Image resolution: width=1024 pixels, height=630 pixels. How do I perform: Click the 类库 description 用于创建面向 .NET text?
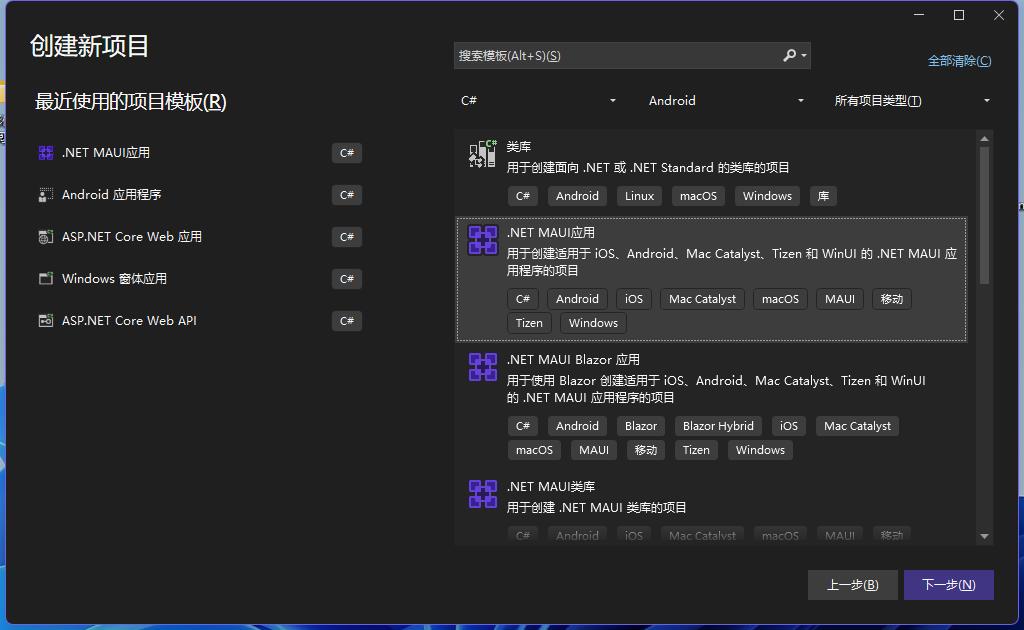tap(648, 168)
